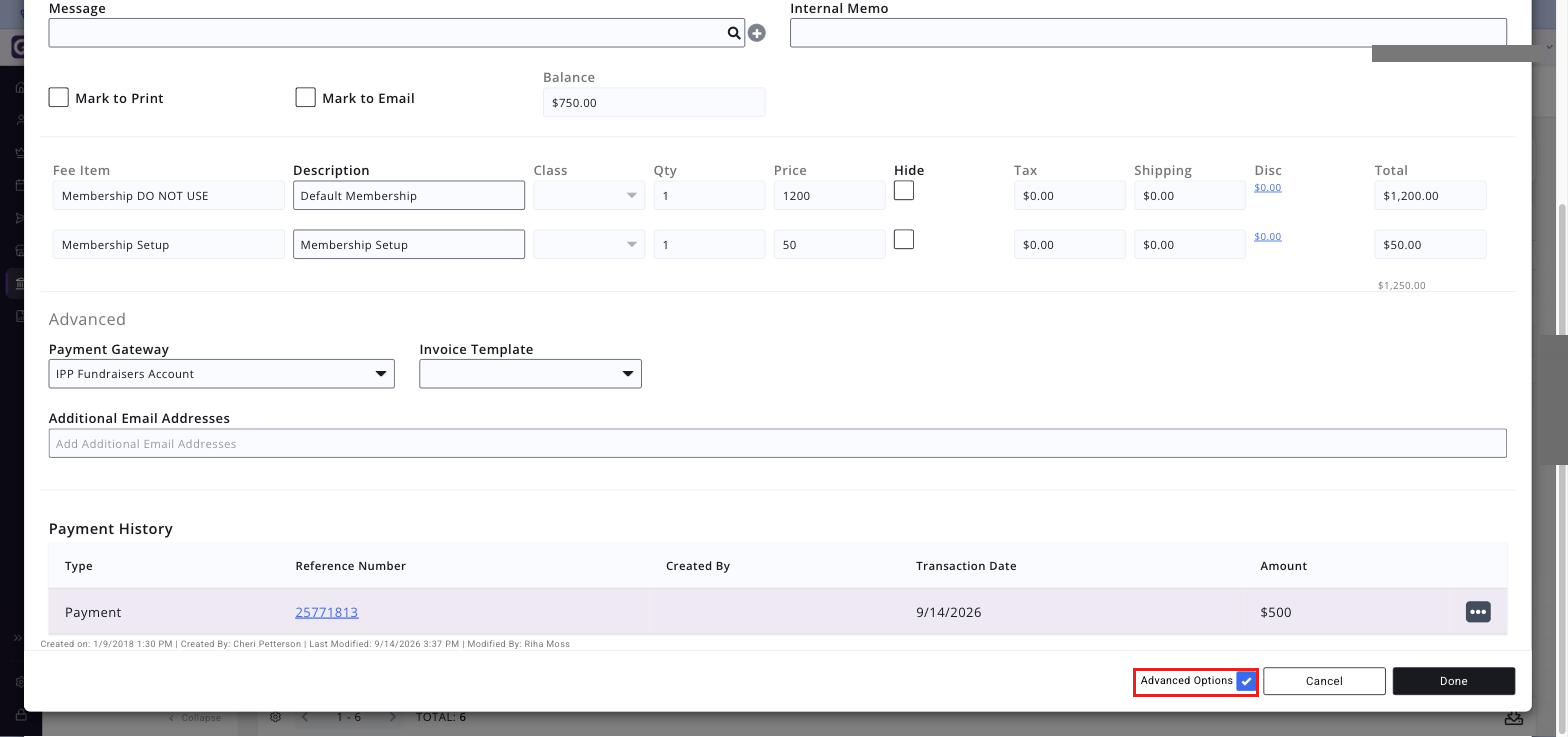Click the Membership DO NOT USE fee item

click(x=169, y=196)
